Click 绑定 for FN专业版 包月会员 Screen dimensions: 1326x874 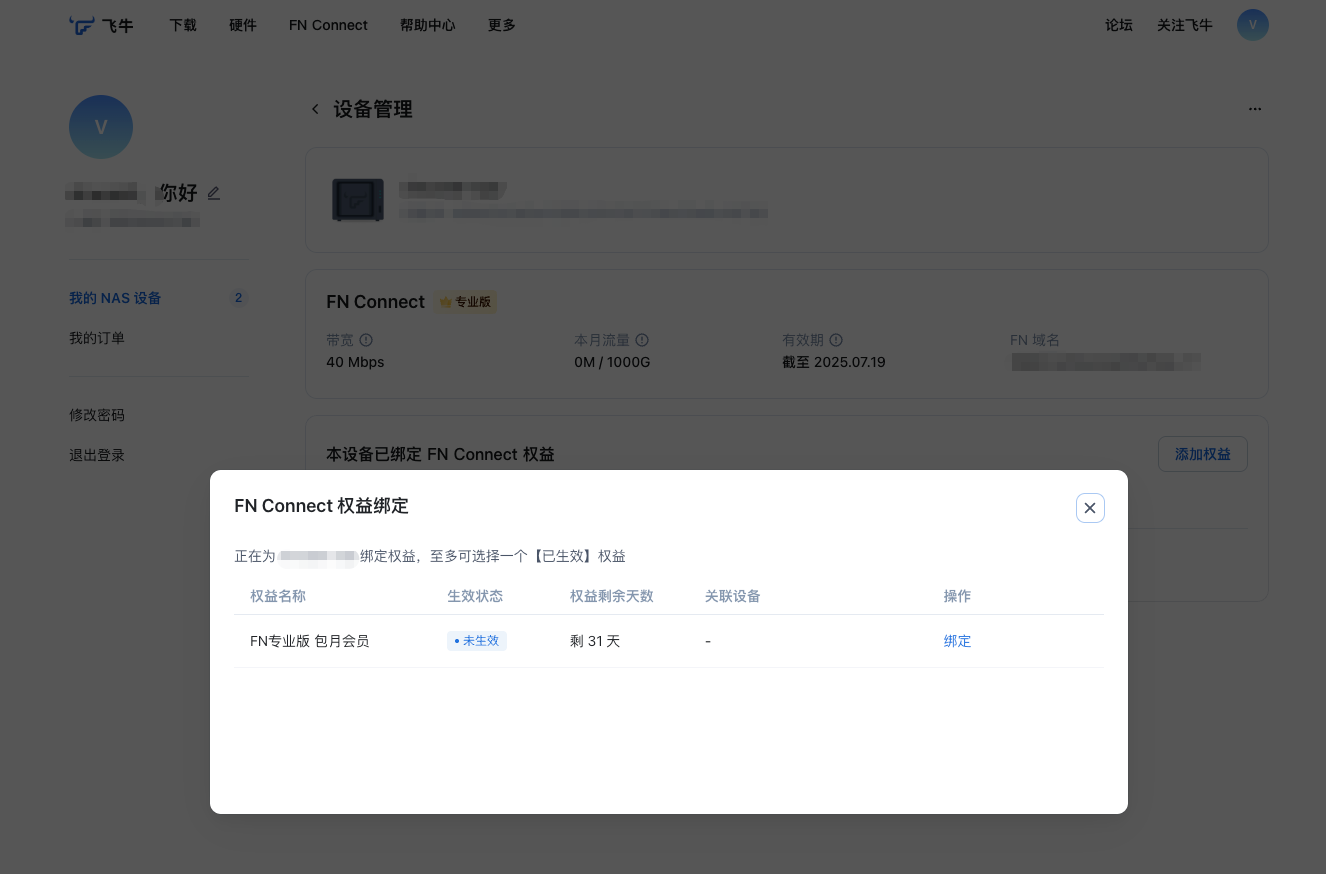(957, 641)
